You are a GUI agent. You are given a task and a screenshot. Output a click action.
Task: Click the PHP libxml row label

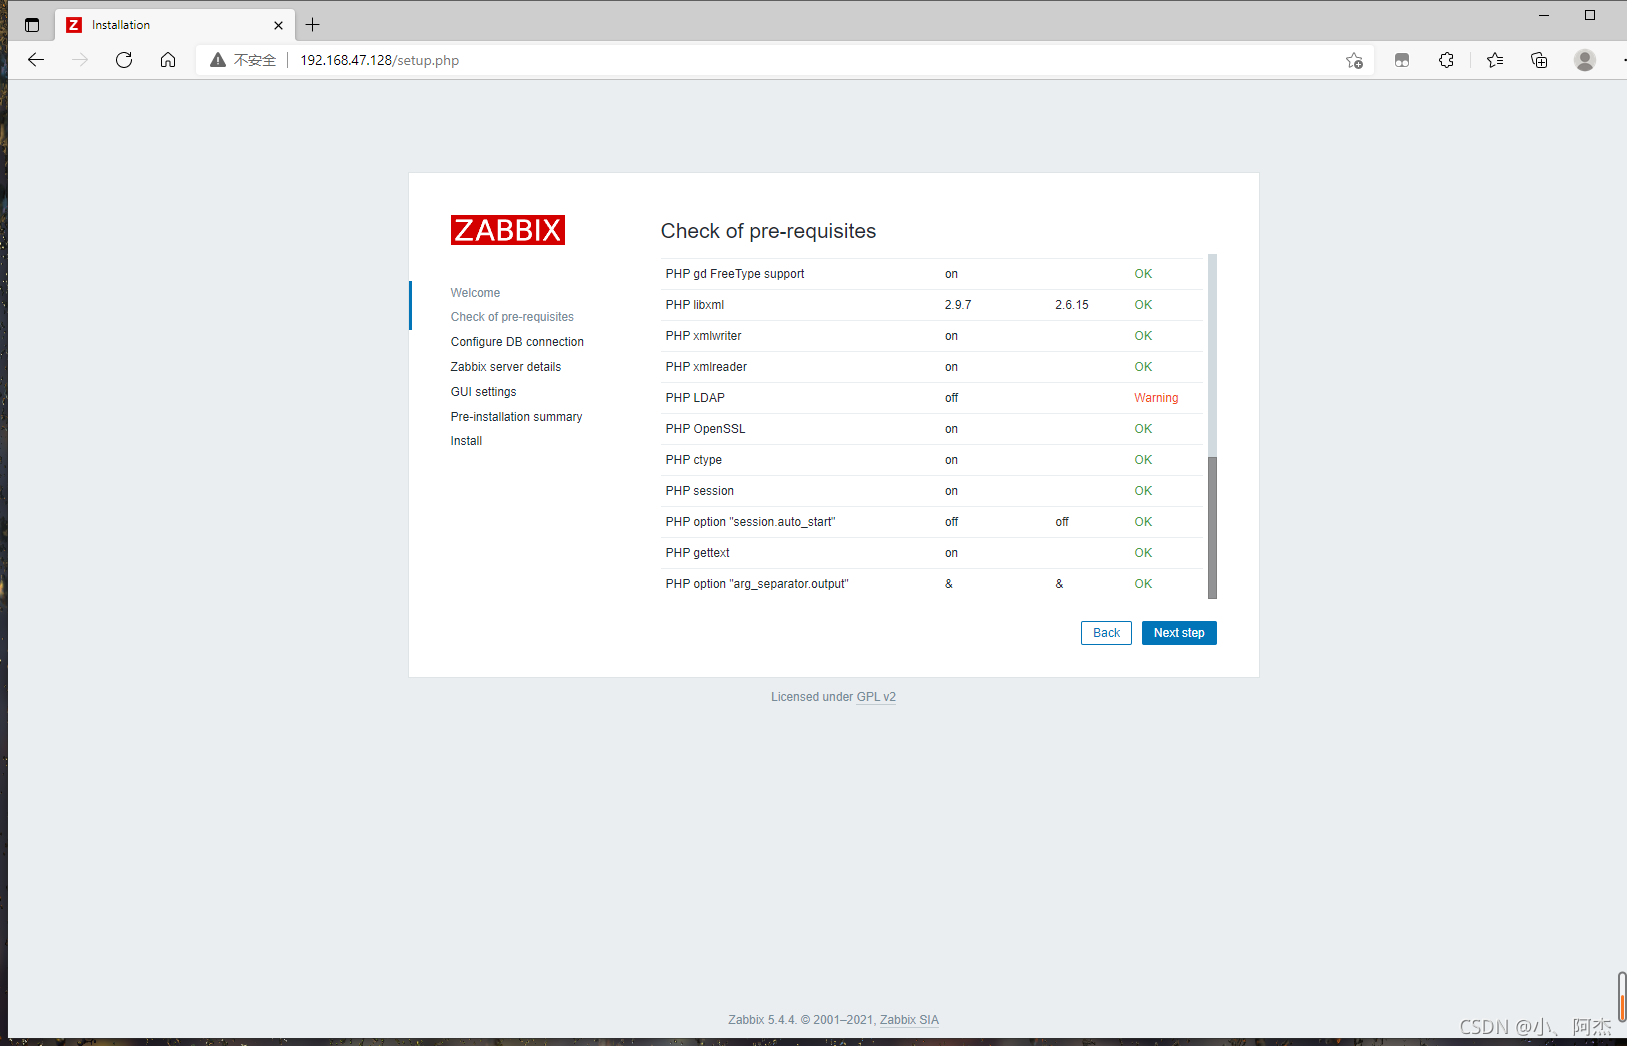(x=695, y=305)
